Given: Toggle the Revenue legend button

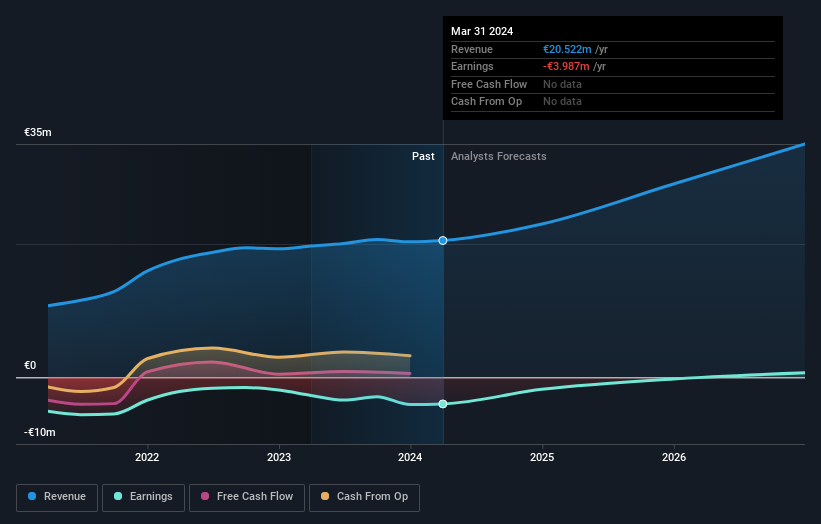Looking at the screenshot, I should 57,497.
